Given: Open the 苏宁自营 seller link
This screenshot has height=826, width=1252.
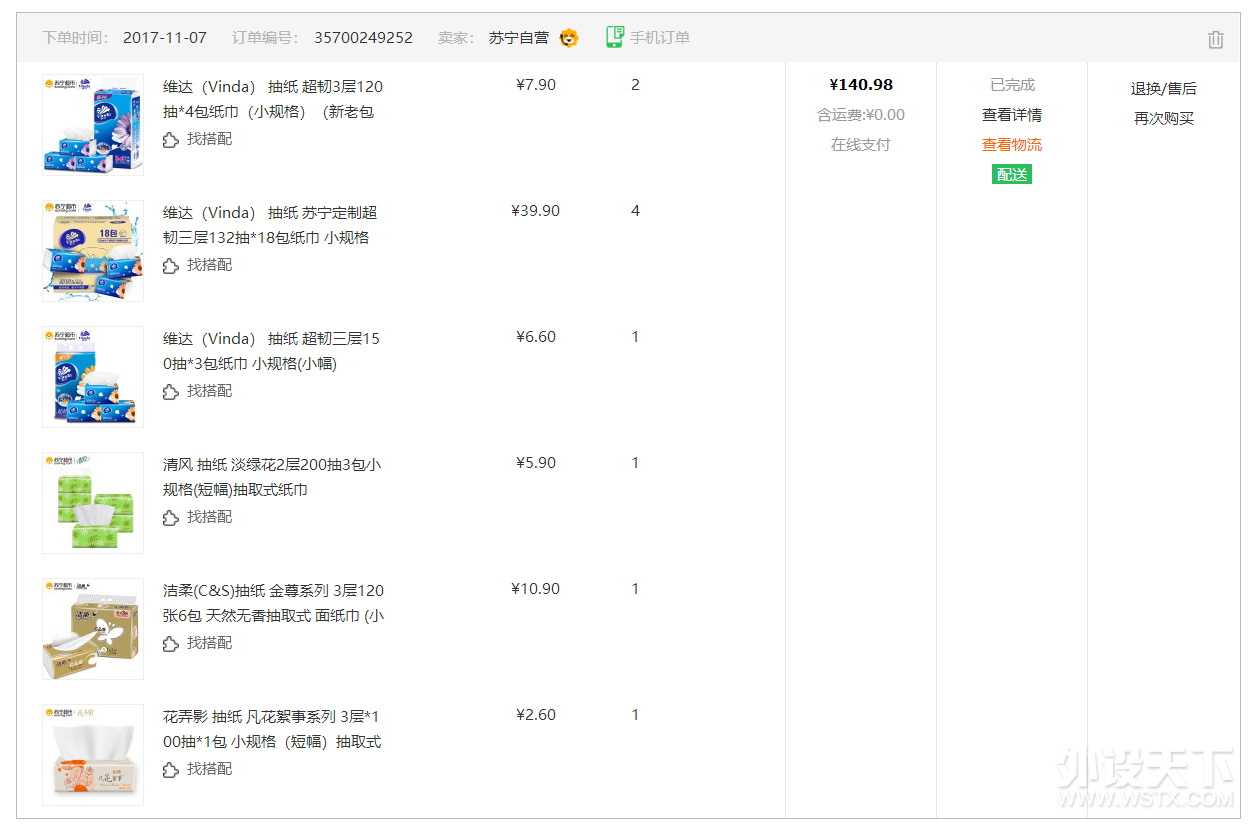Looking at the screenshot, I should 518,38.
